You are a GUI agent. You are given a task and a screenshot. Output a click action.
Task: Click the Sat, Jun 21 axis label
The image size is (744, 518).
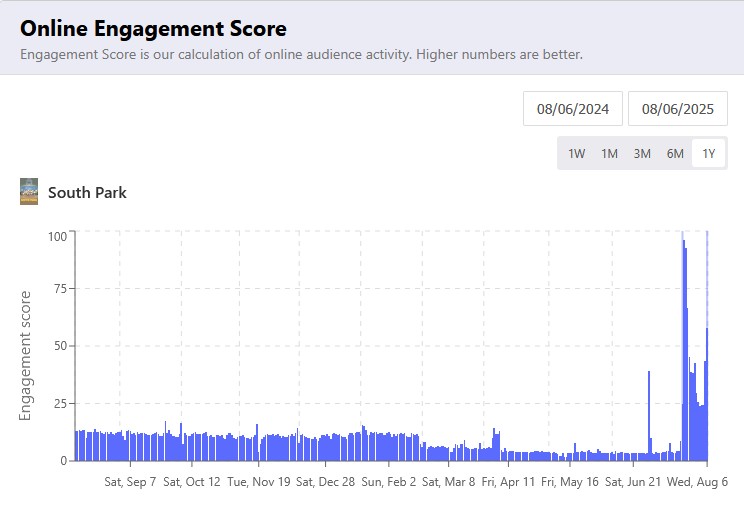[633, 482]
